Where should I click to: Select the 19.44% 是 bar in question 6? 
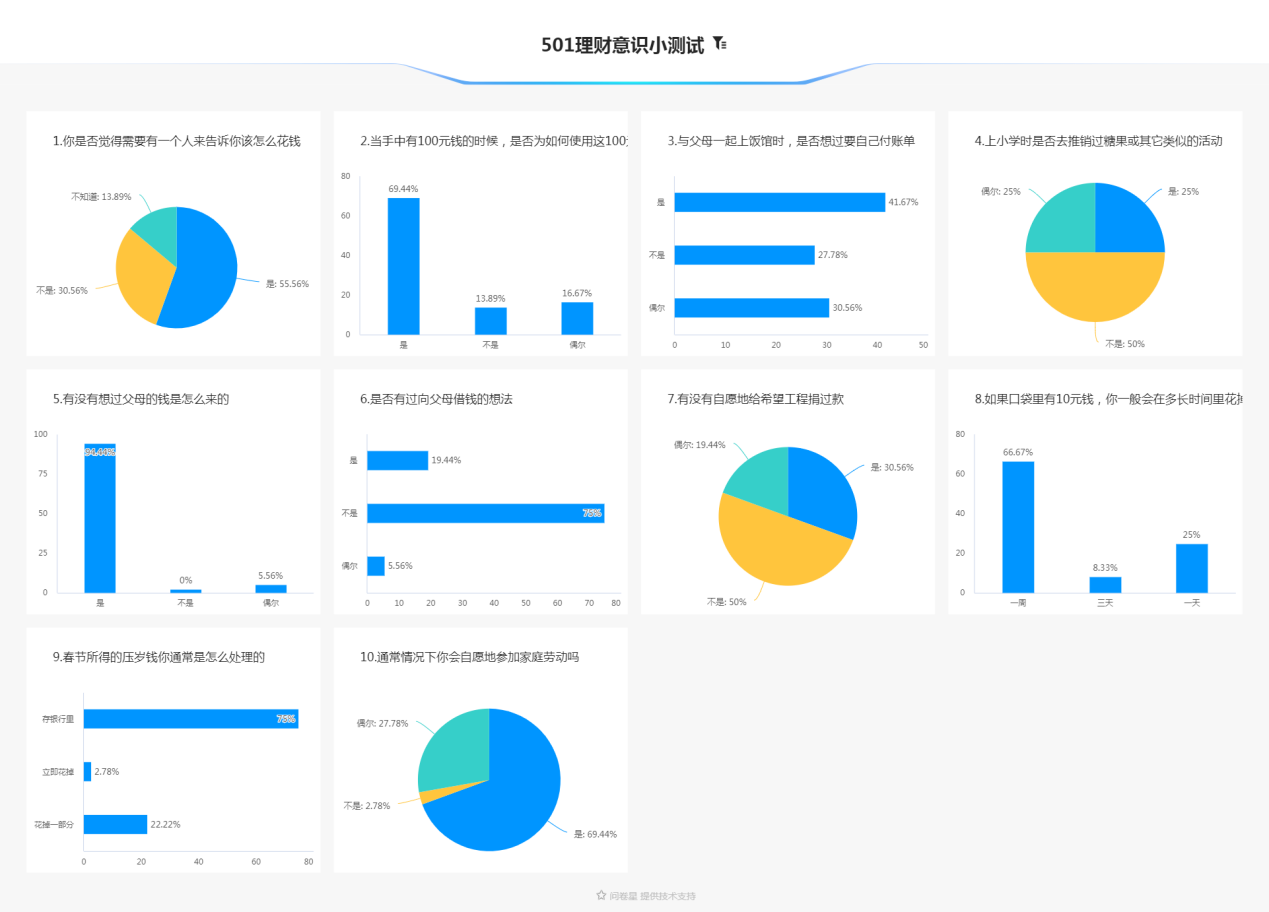[398, 460]
